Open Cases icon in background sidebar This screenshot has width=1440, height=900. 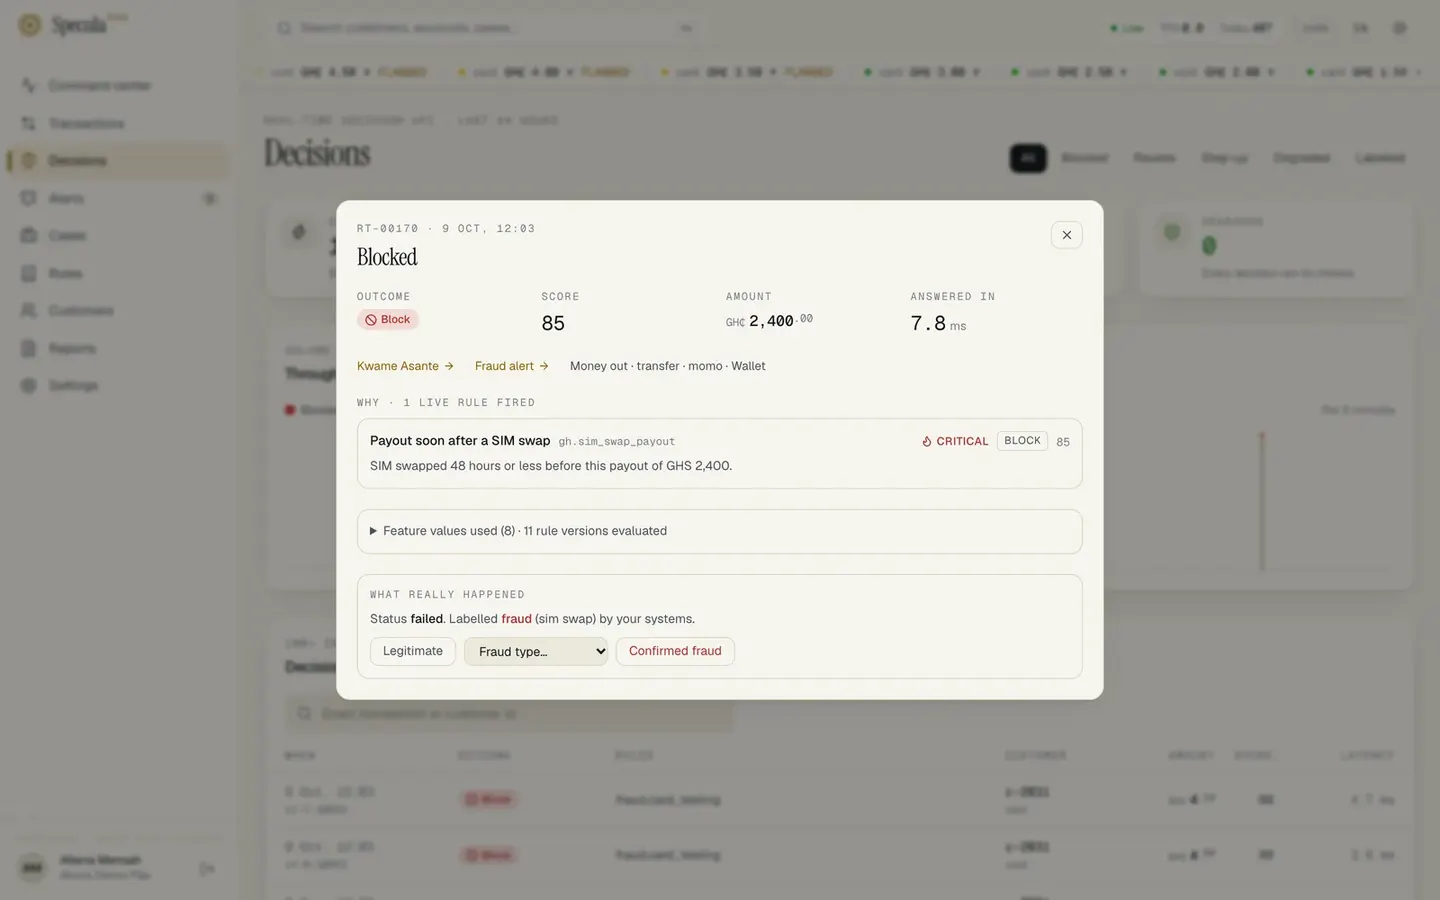point(28,236)
